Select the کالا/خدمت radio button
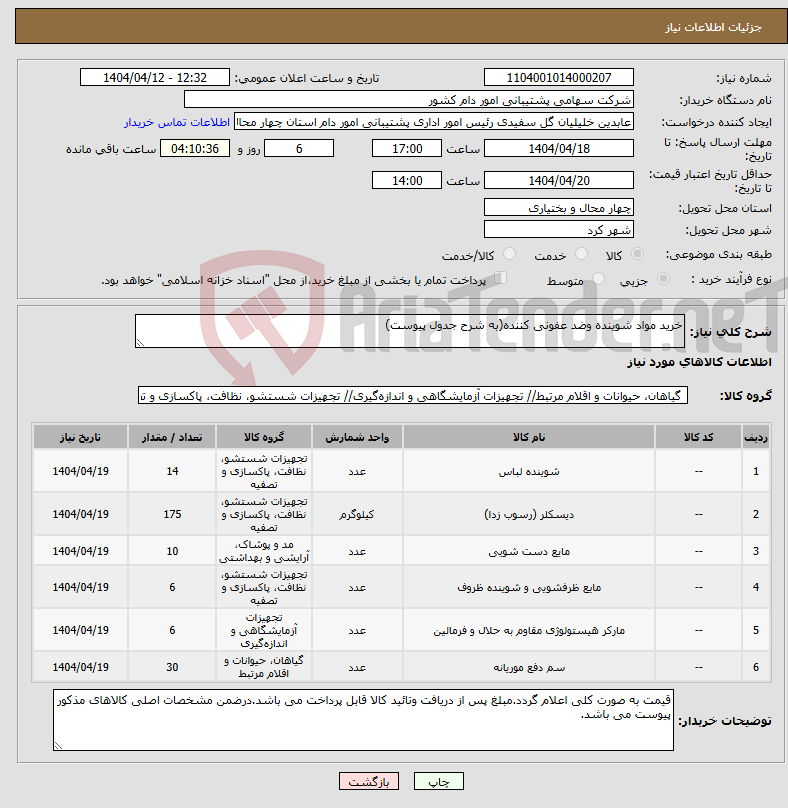This screenshot has height=808, width=788. pyautogui.click(x=509, y=254)
